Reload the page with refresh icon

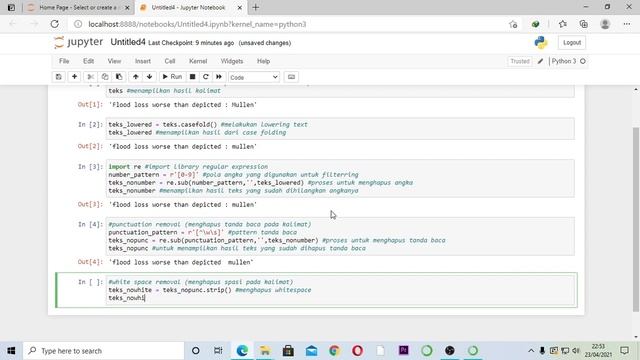[x=54, y=24]
